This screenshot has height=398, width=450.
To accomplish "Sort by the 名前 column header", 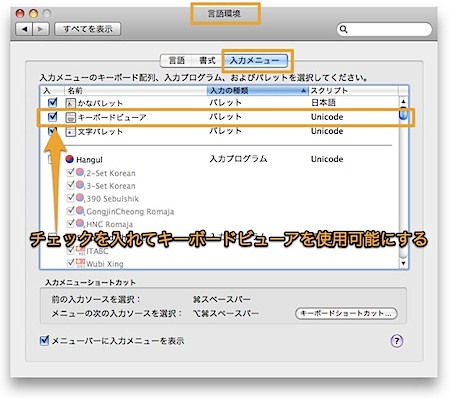I will [x=136, y=91].
